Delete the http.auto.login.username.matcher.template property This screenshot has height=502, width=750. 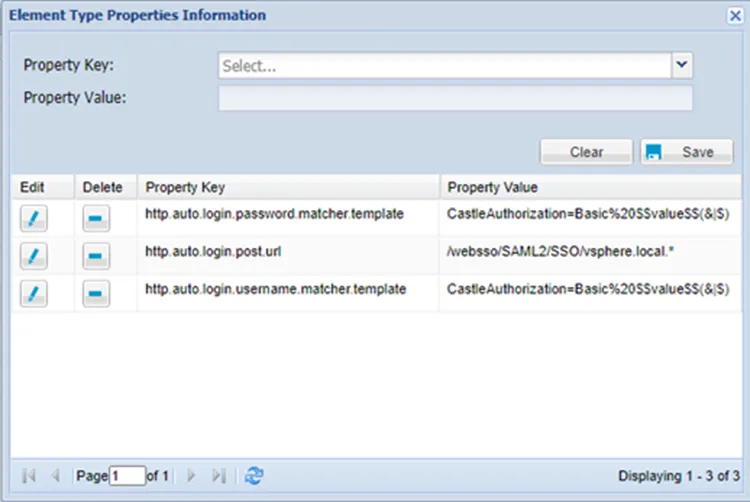coord(96,293)
